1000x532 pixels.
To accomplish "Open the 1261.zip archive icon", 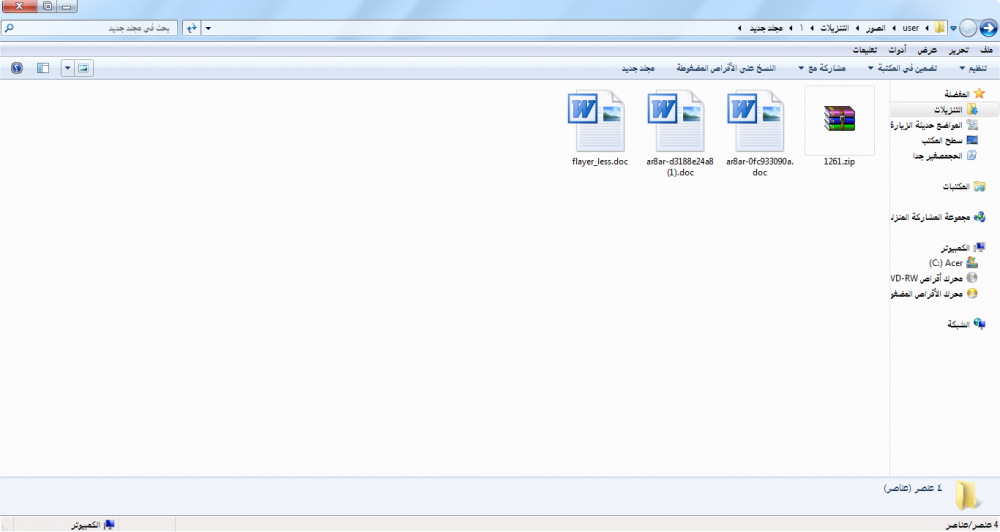I will (x=839, y=120).
